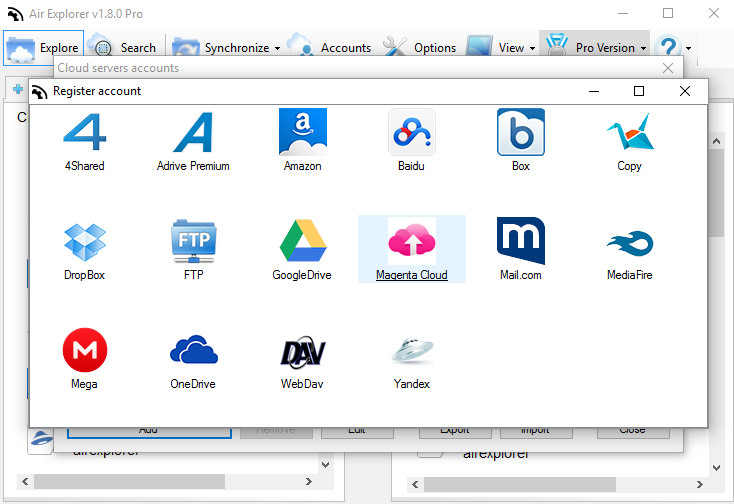The image size is (734, 504).
Task: Click the help question mark icon
Action: click(x=668, y=47)
